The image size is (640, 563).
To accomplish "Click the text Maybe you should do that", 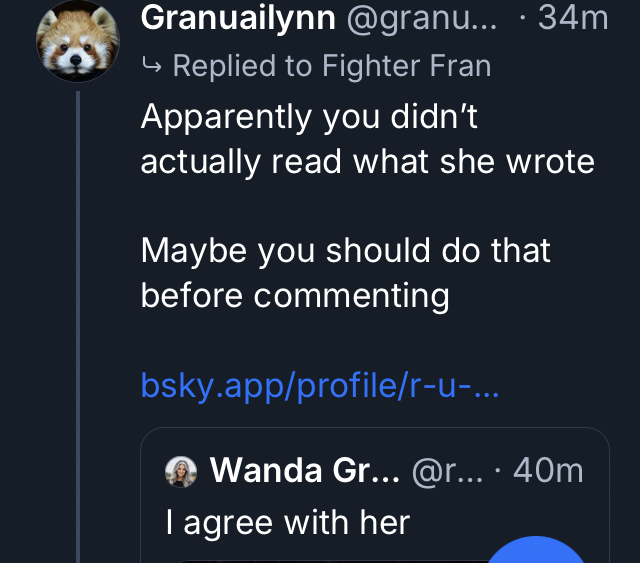I will click(x=345, y=250).
